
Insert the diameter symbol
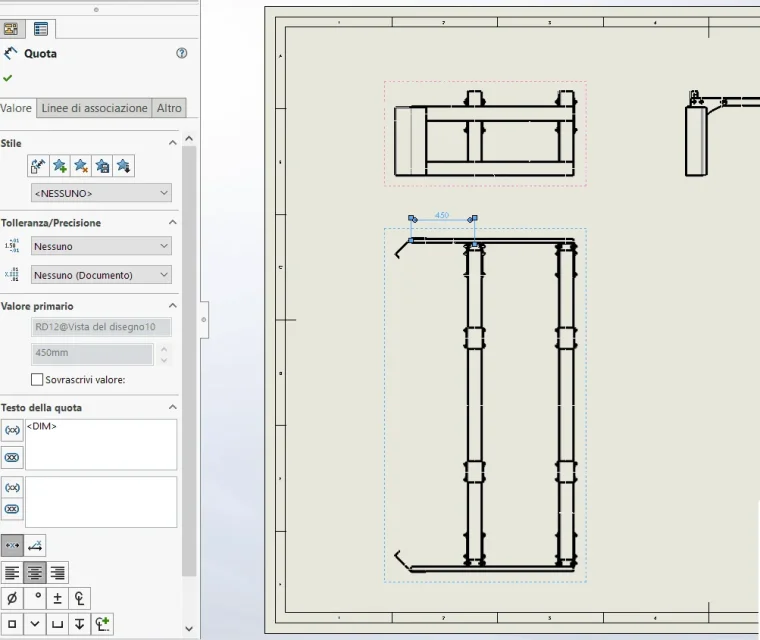(x=12, y=598)
